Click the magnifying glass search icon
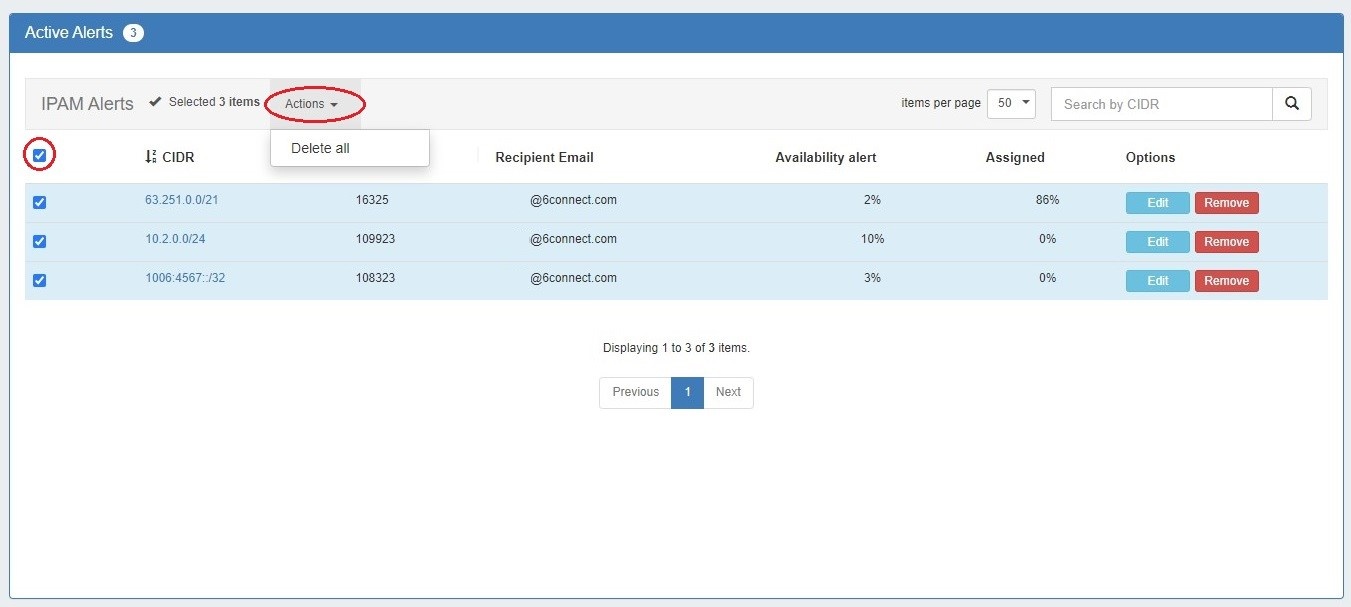This screenshot has width=1351, height=607. 1291,104
